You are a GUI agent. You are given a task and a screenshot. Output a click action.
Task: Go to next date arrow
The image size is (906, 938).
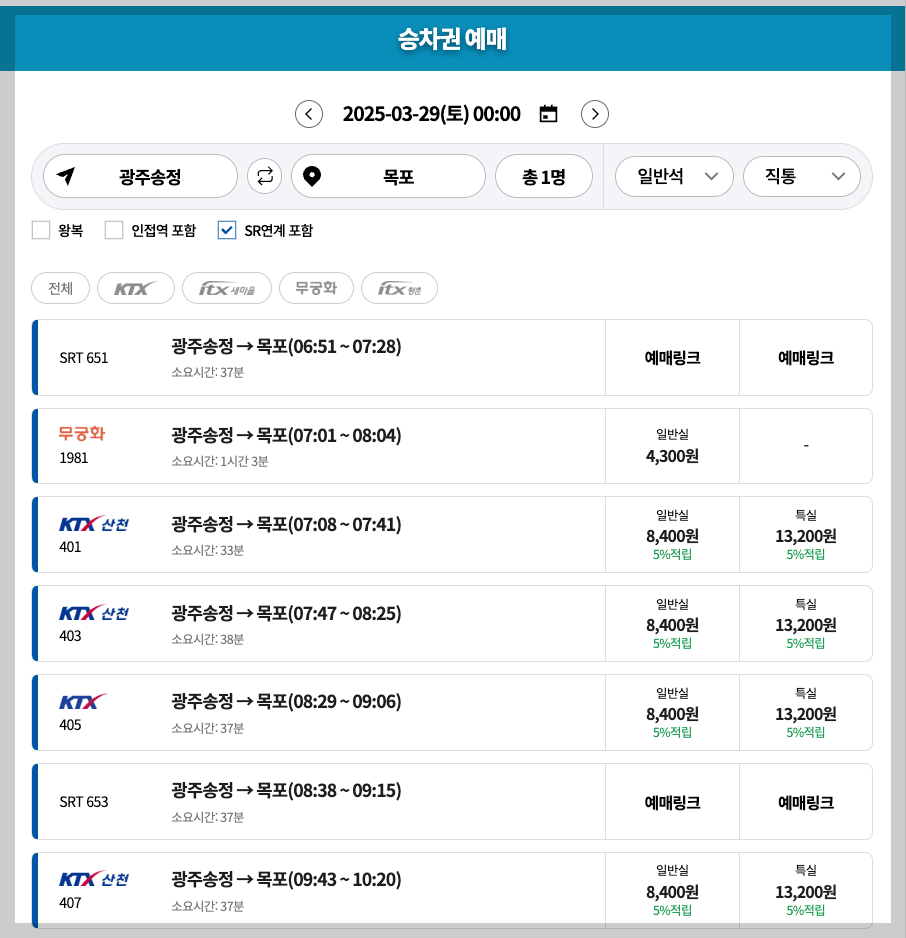click(594, 114)
